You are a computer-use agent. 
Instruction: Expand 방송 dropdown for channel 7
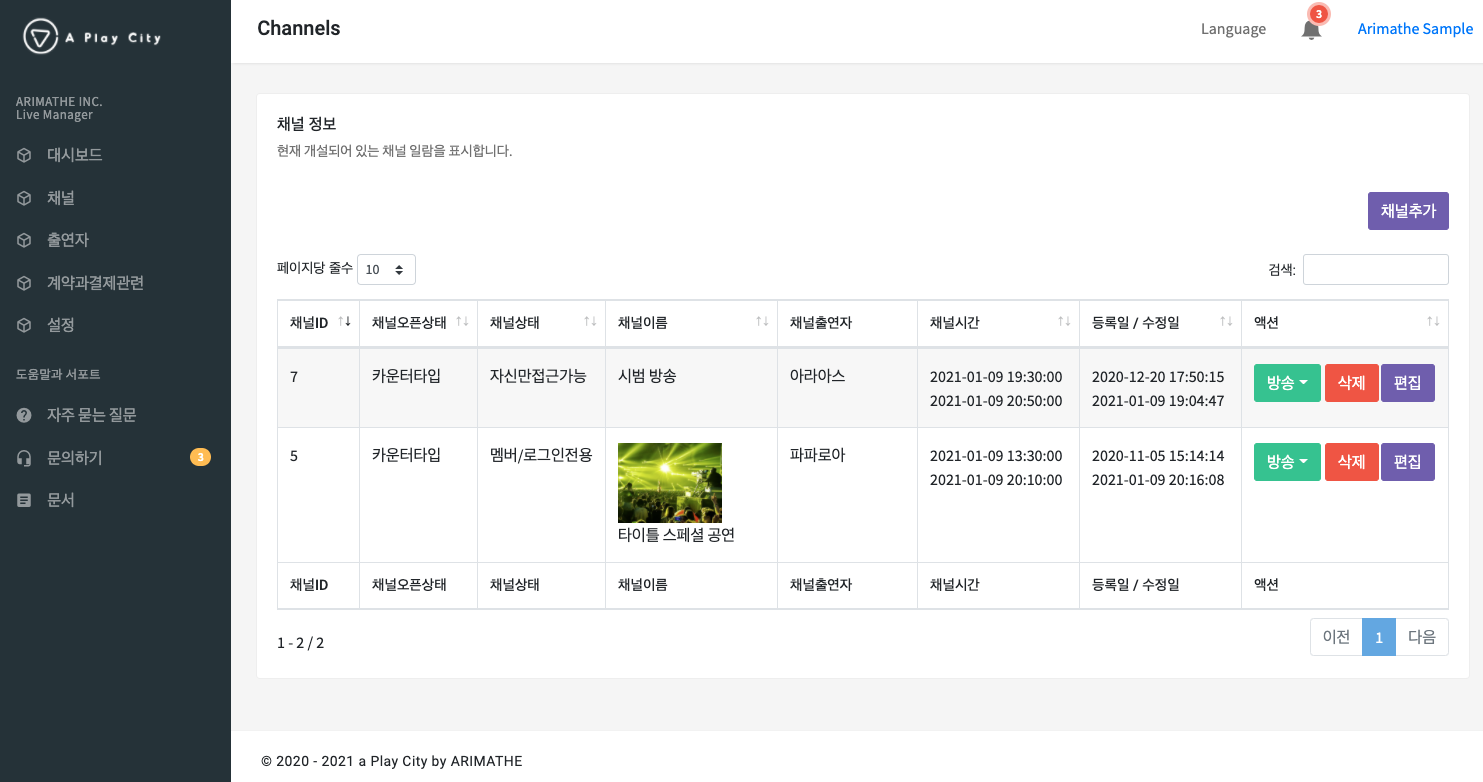click(x=1287, y=383)
